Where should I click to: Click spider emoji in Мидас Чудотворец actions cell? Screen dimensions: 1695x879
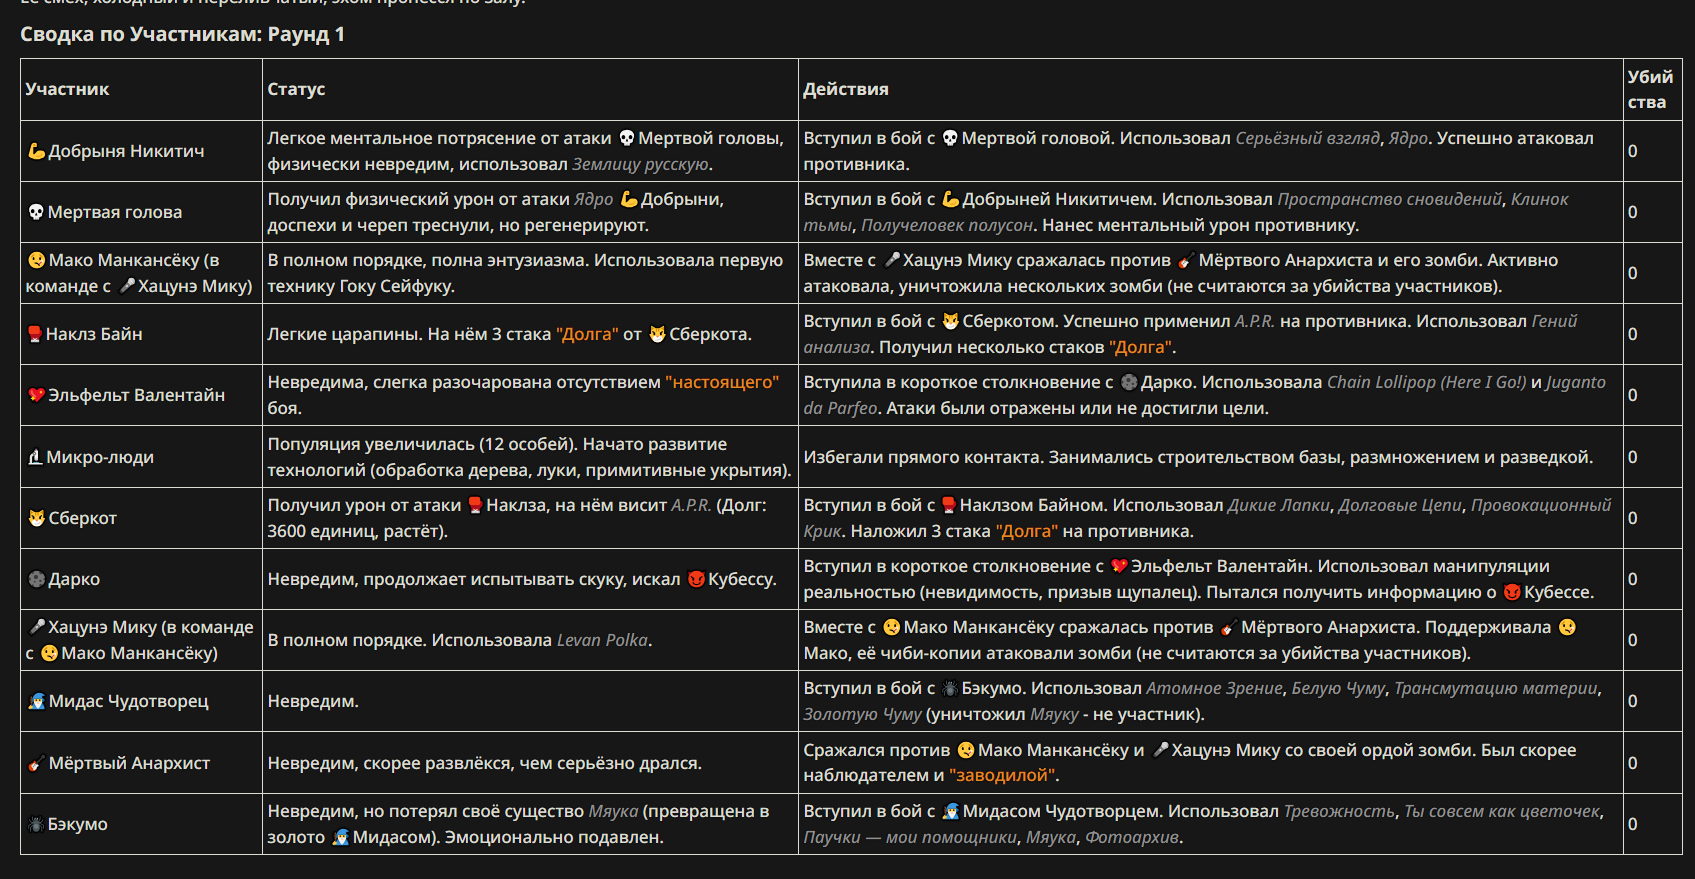tap(950, 688)
